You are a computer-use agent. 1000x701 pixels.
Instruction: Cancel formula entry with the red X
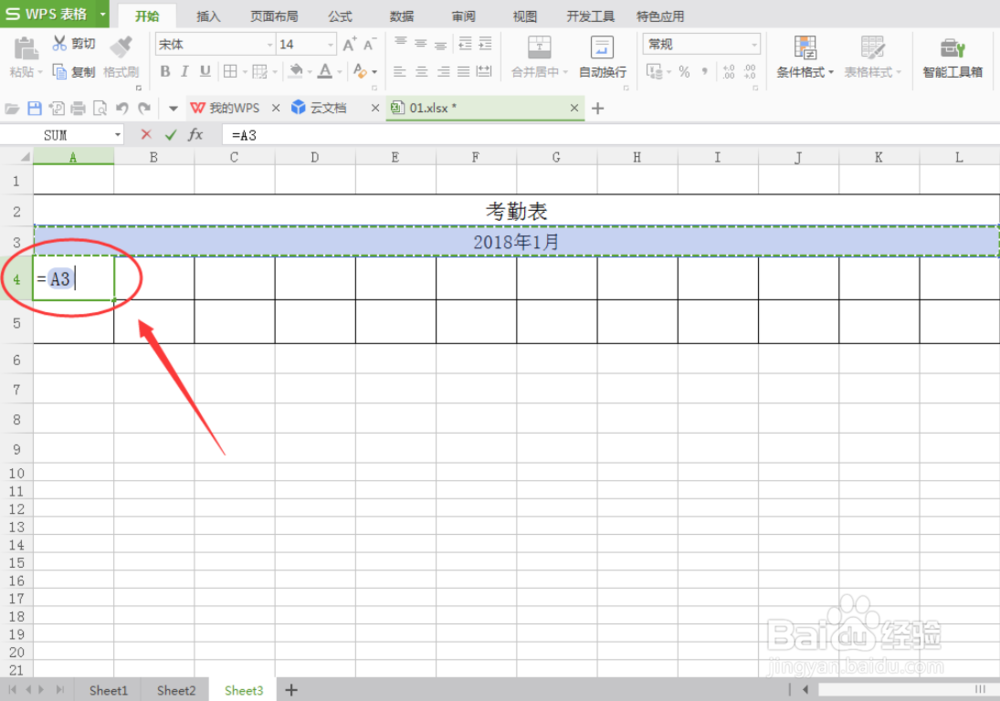click(144, 134)
